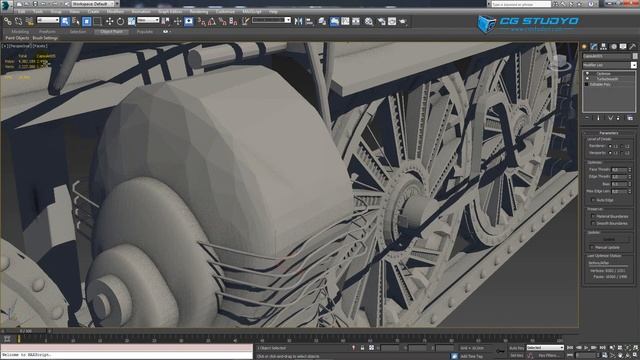Open the Rendered Frame Window
The image size is (640, 360).
click(392, 21)
